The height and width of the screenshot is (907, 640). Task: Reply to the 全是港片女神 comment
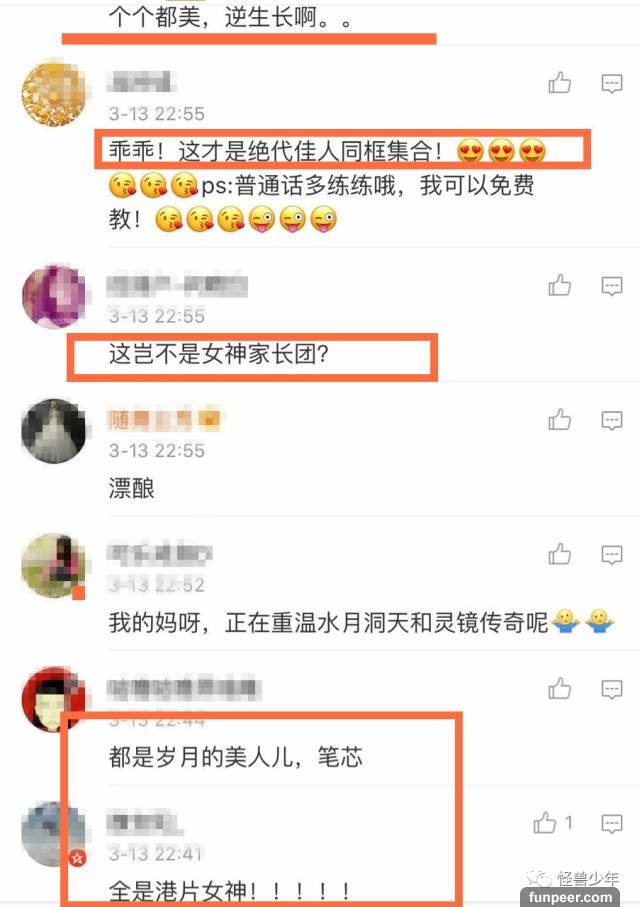point(612,823)
